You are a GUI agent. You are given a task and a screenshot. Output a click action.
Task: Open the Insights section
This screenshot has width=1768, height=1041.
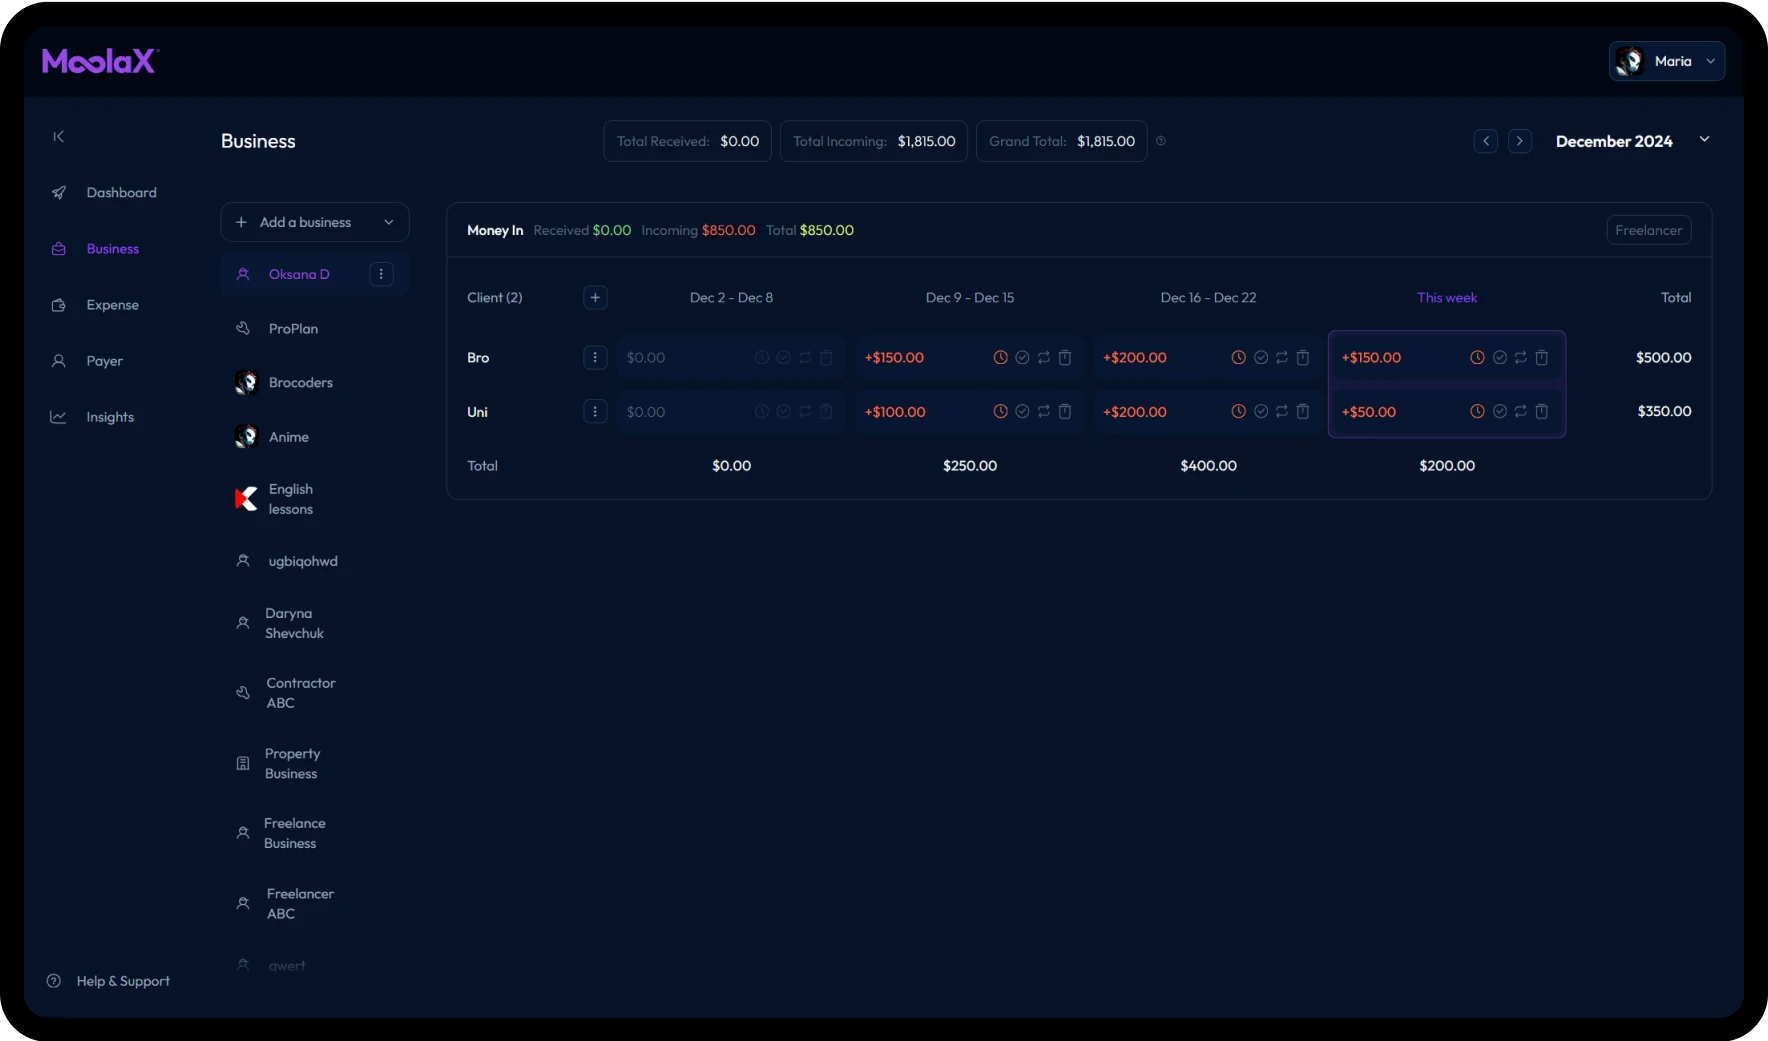pos(93,417)
